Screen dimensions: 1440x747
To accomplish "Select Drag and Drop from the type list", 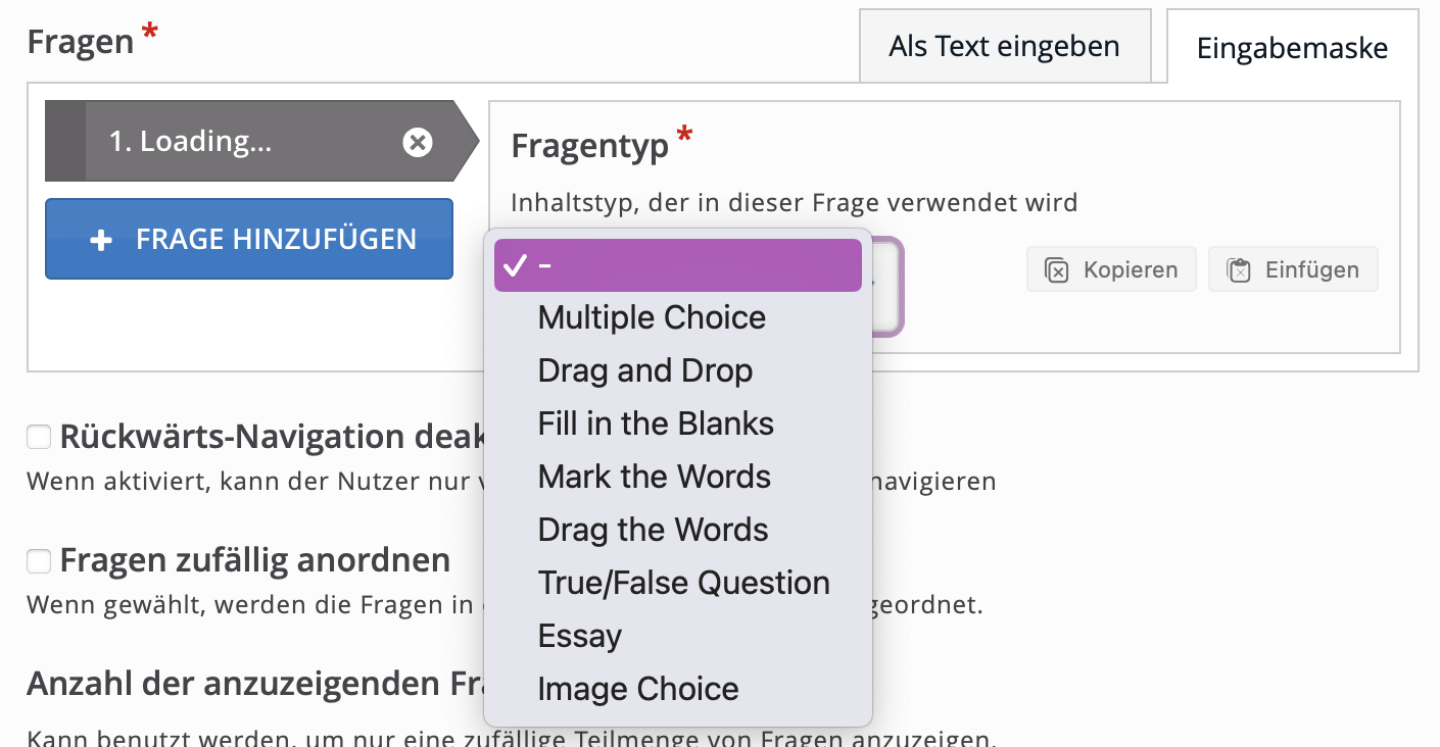I will (x=645, y=370).
